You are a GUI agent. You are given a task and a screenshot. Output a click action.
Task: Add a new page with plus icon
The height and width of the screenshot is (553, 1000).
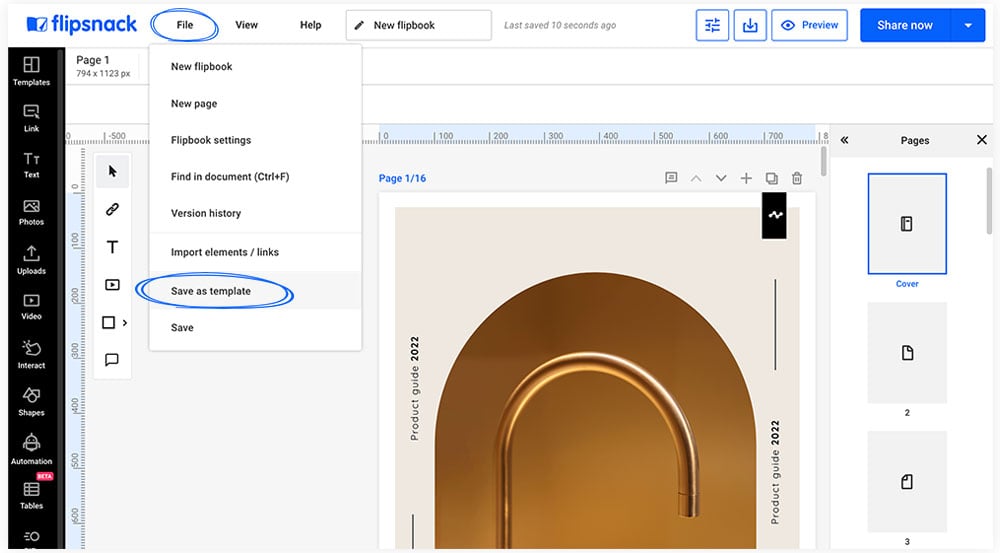[x=746, y=178]
